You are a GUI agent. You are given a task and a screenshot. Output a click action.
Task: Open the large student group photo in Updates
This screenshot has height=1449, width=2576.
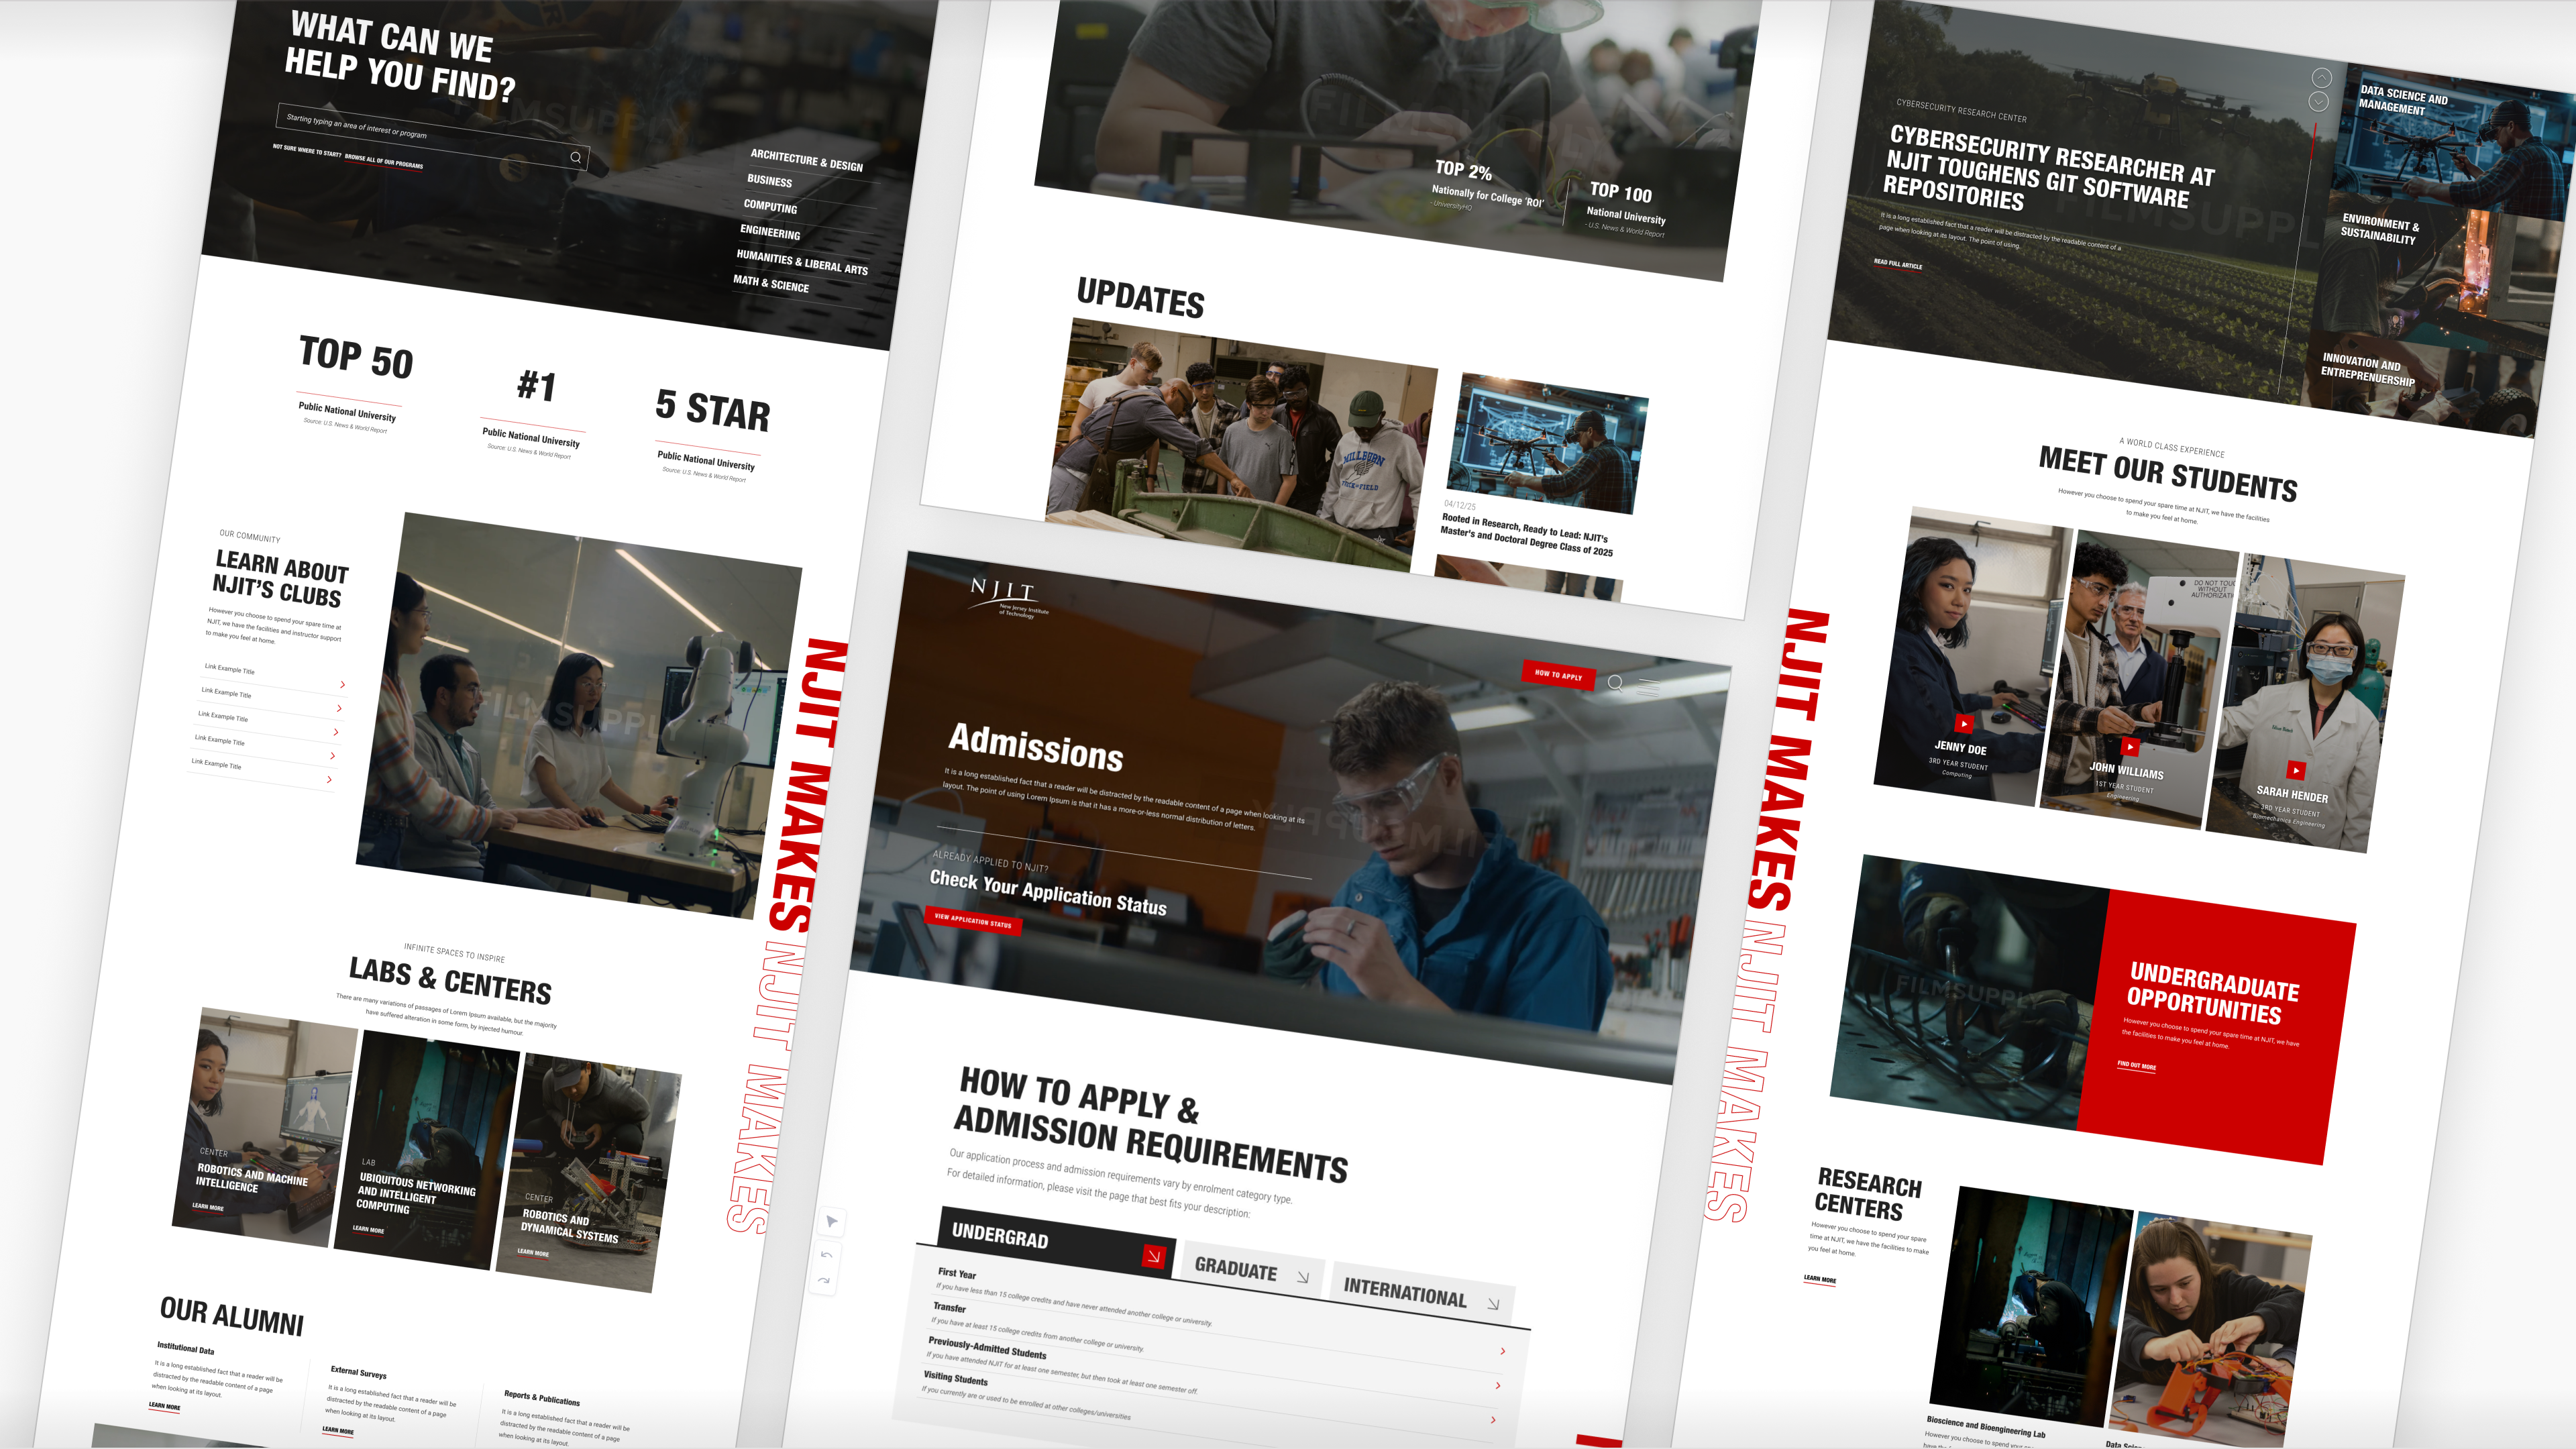[1241, 445]
